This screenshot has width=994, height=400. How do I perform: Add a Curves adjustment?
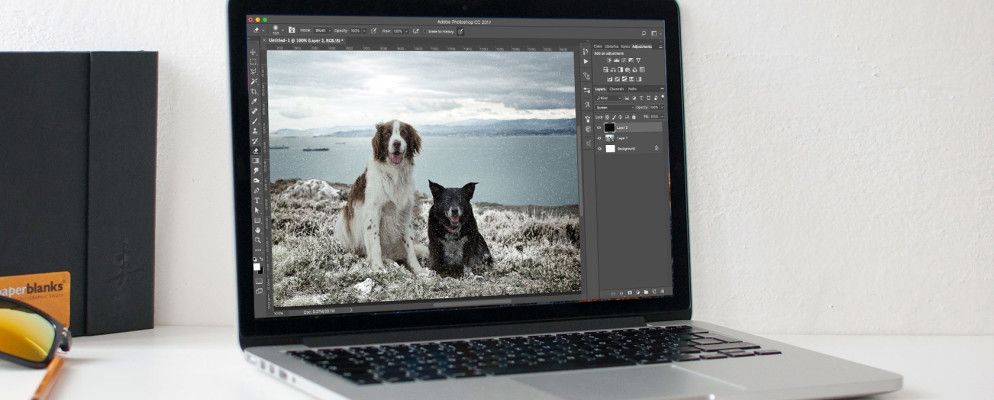623,60
